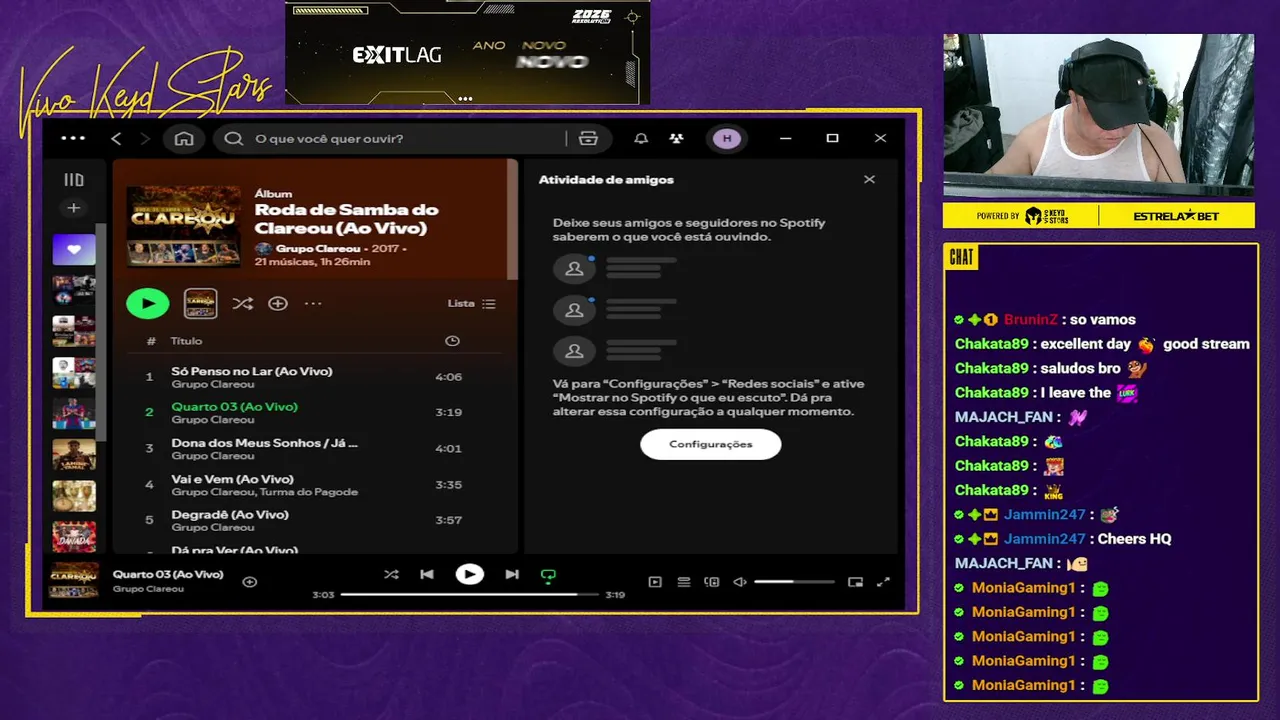1280x720 pixels.
Task: Create a playlist with sidebar plus button
Action: pos(73,208)
